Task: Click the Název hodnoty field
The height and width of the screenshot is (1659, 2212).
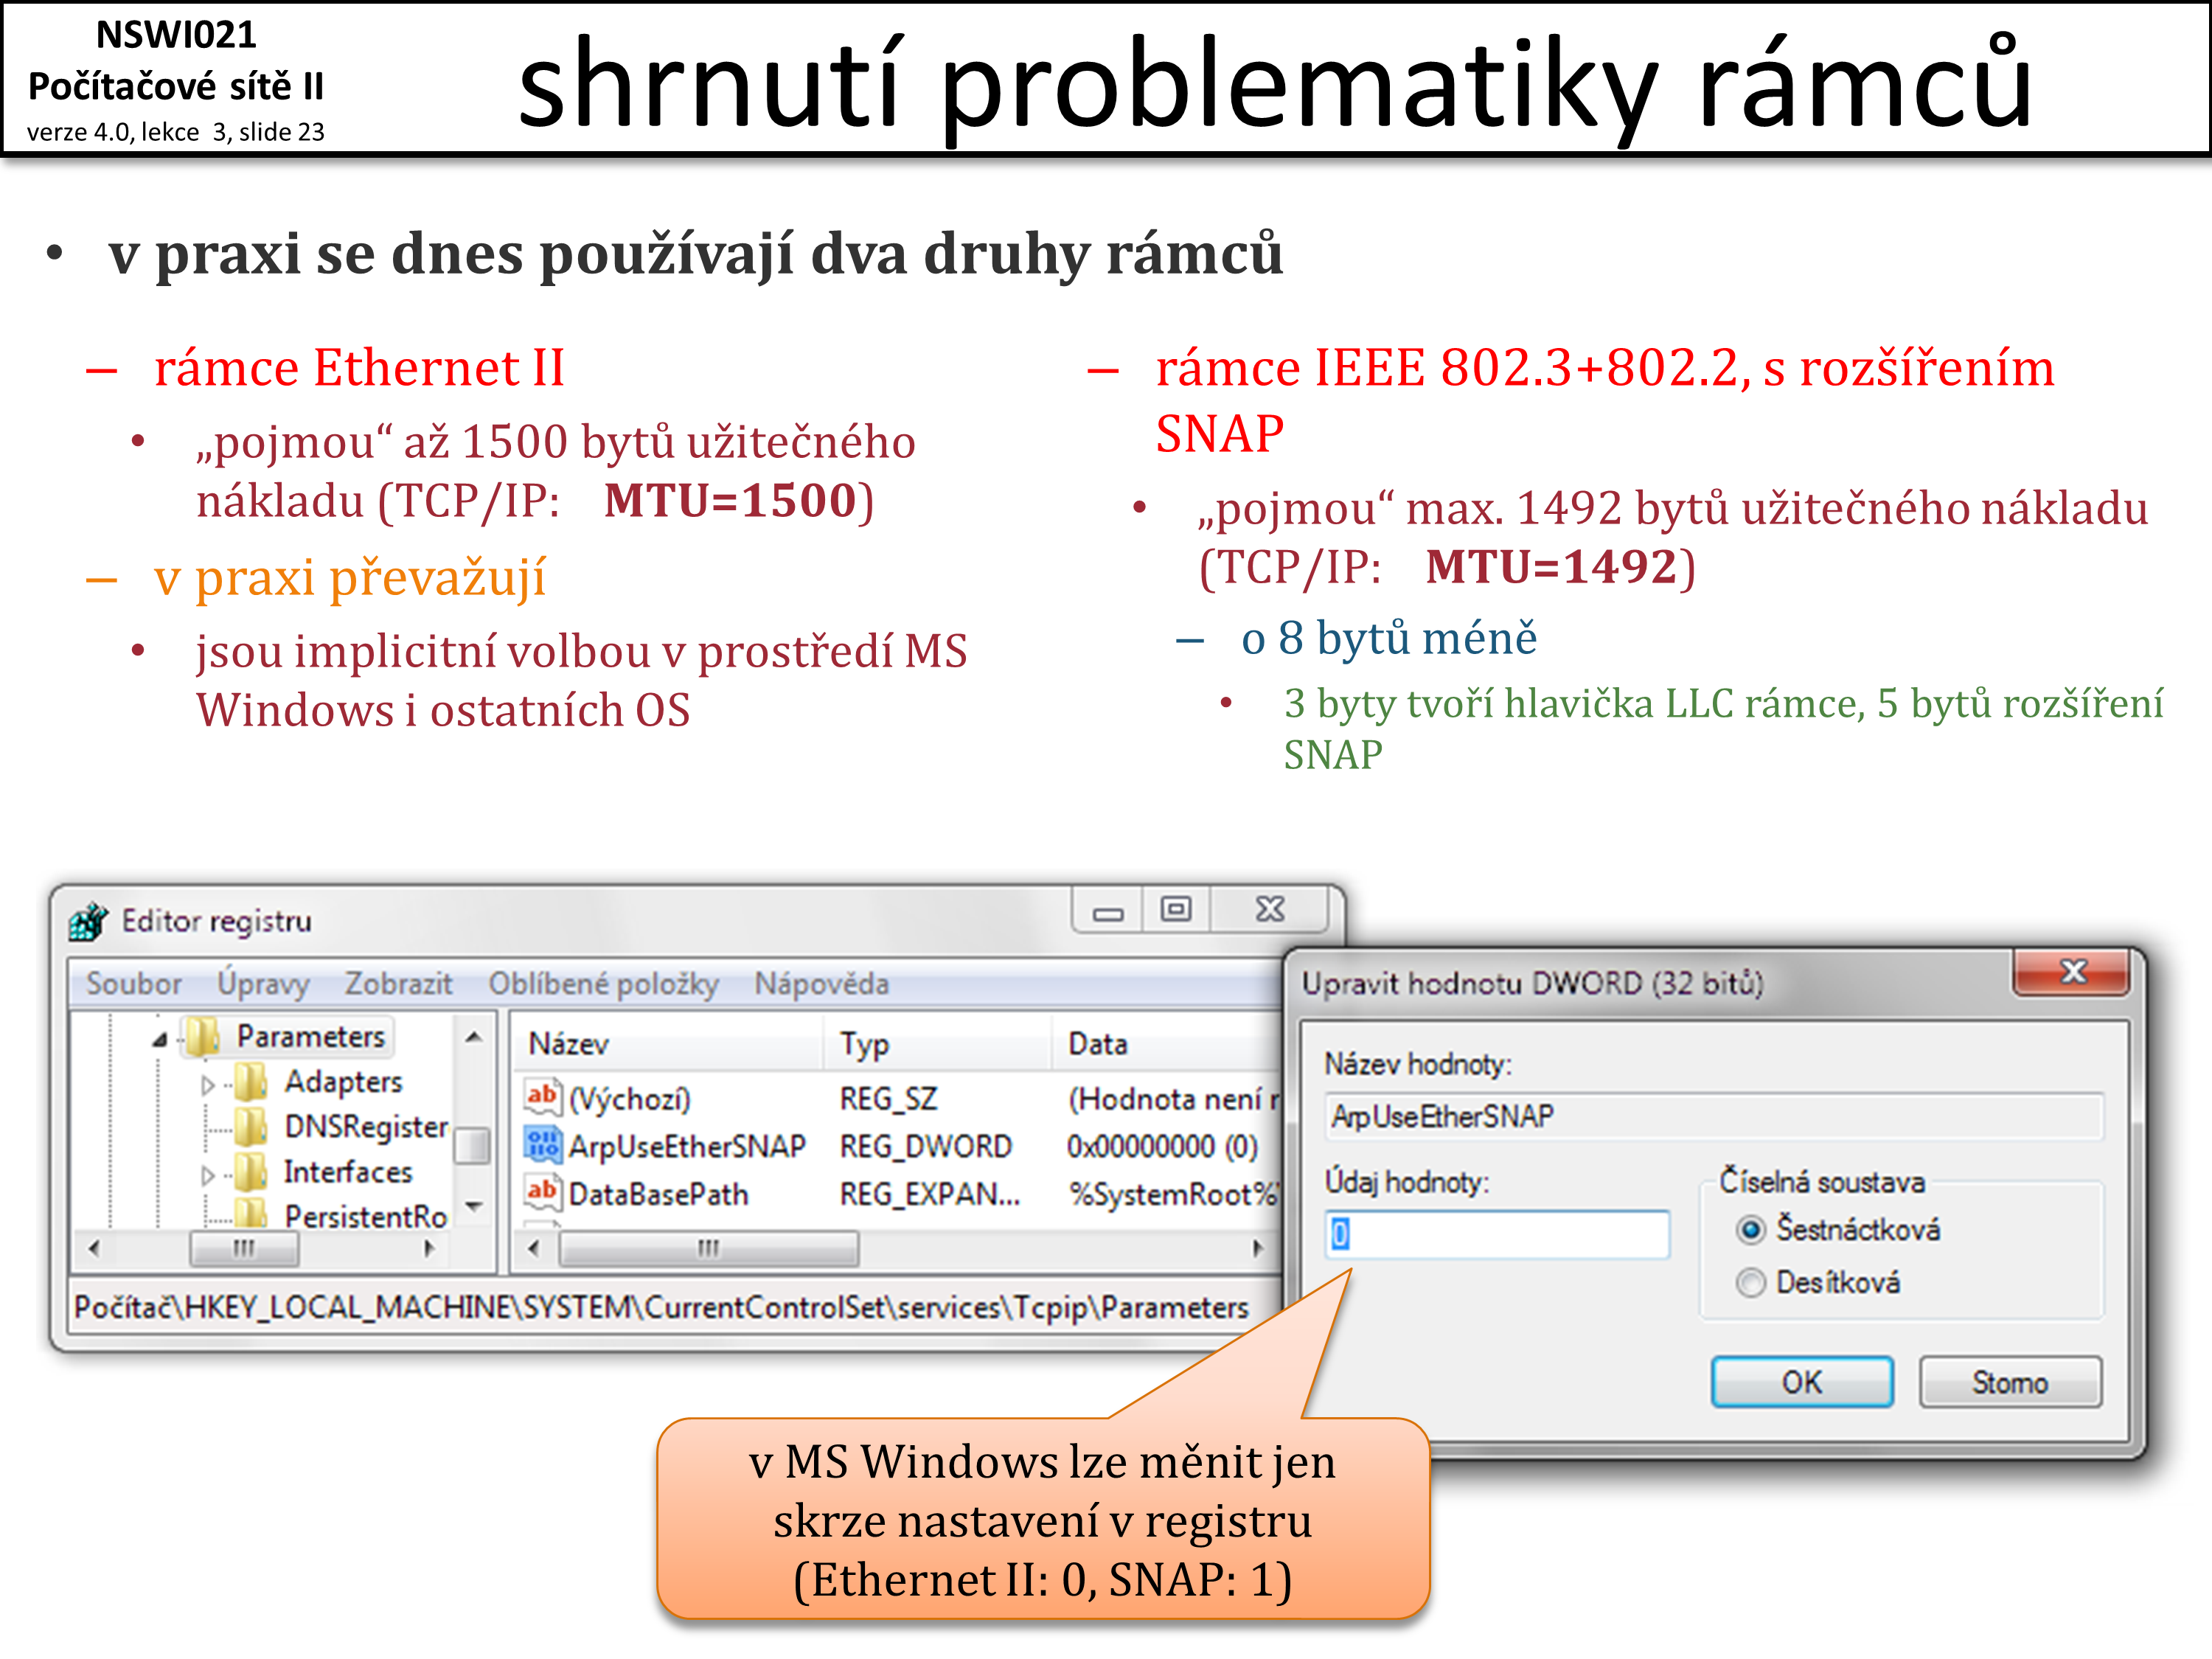Action: (x=1715, y=1116)
